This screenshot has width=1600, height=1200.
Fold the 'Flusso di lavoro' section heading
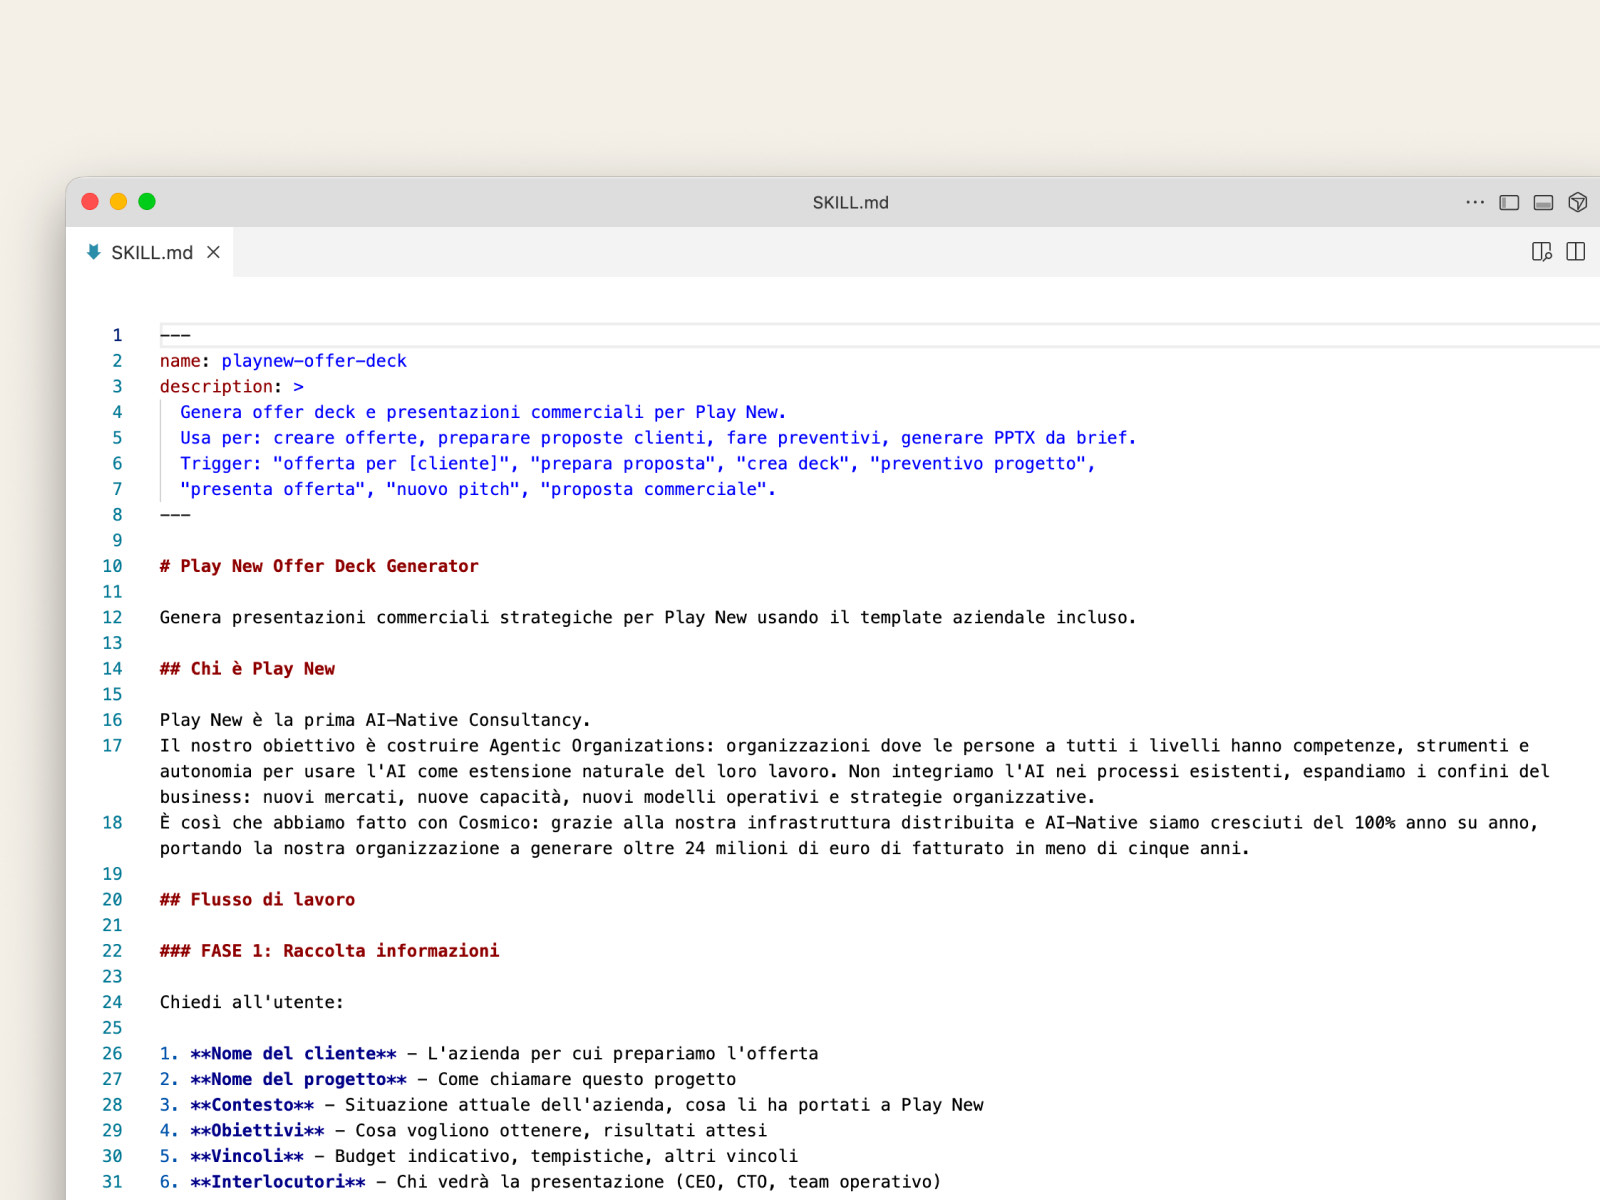142,900
